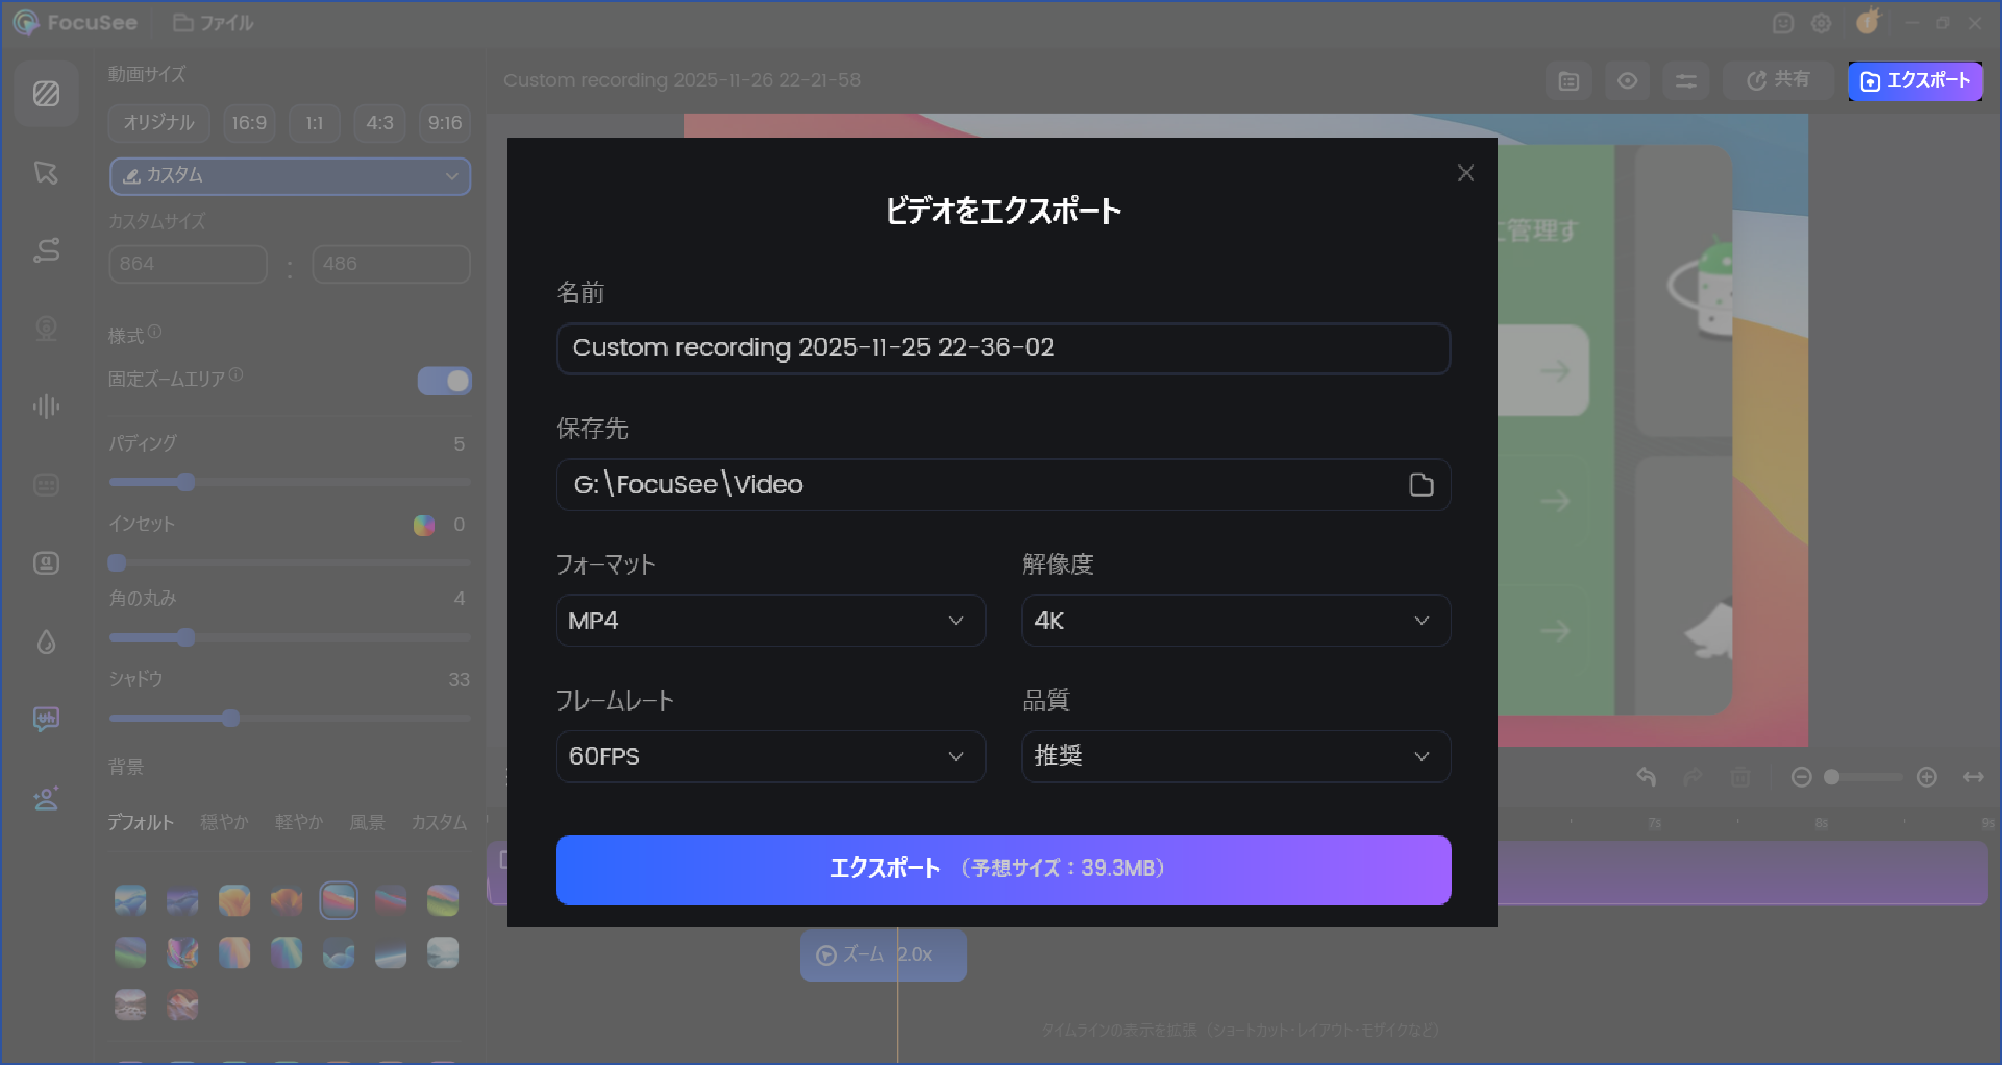Toggle the 固定ズームエリア switch

click(444, 381)
